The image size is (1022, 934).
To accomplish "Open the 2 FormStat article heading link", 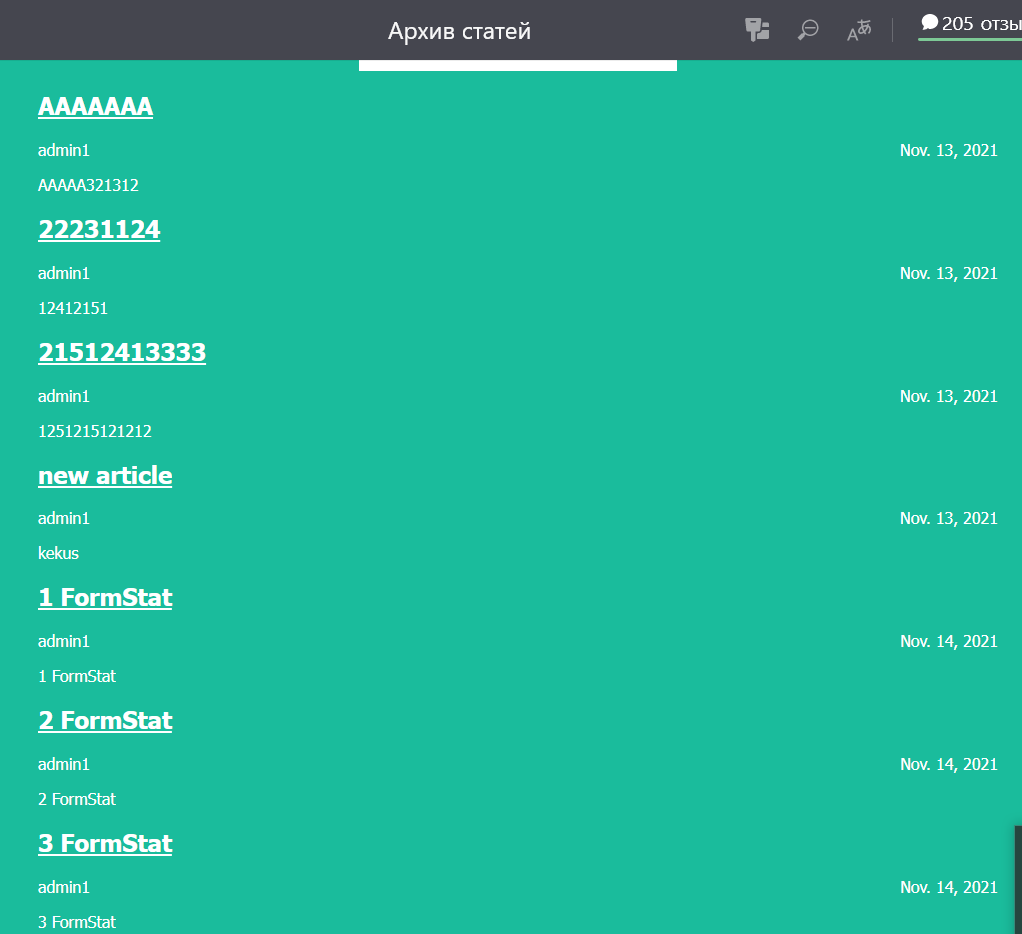I will [x=105, y=721].
